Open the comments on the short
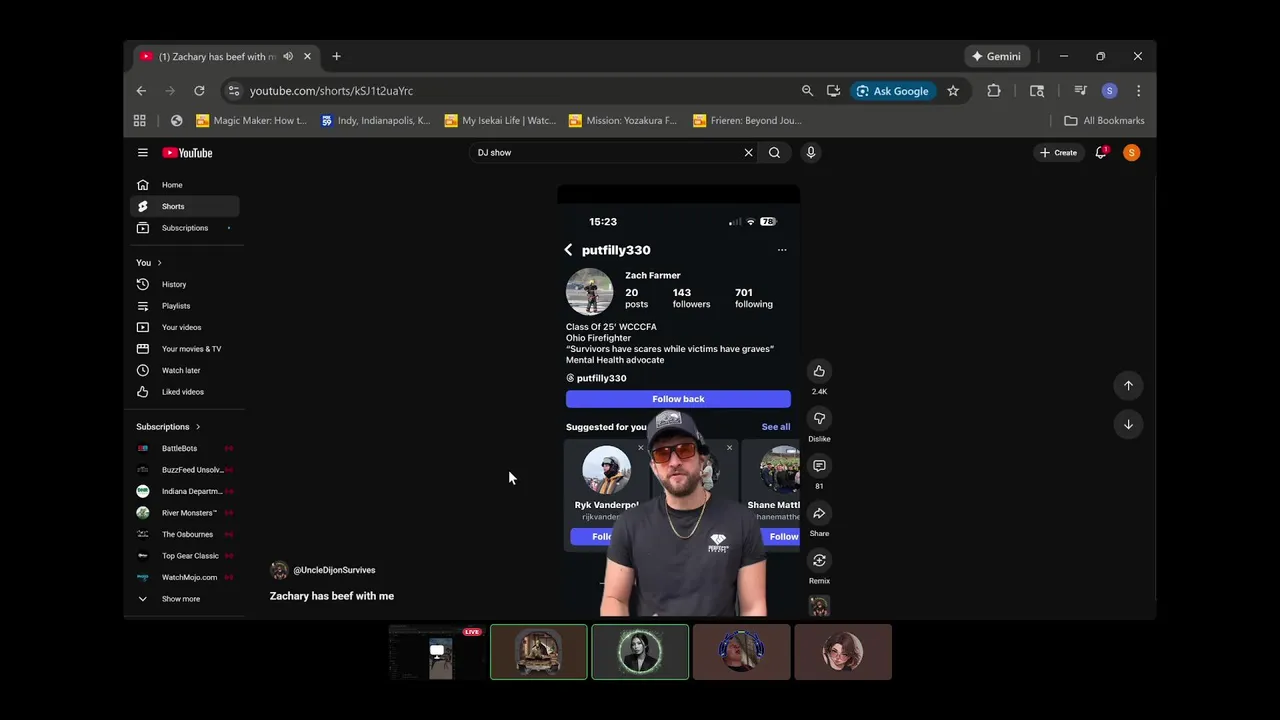Screen dimensions: 1280x720 819,466
